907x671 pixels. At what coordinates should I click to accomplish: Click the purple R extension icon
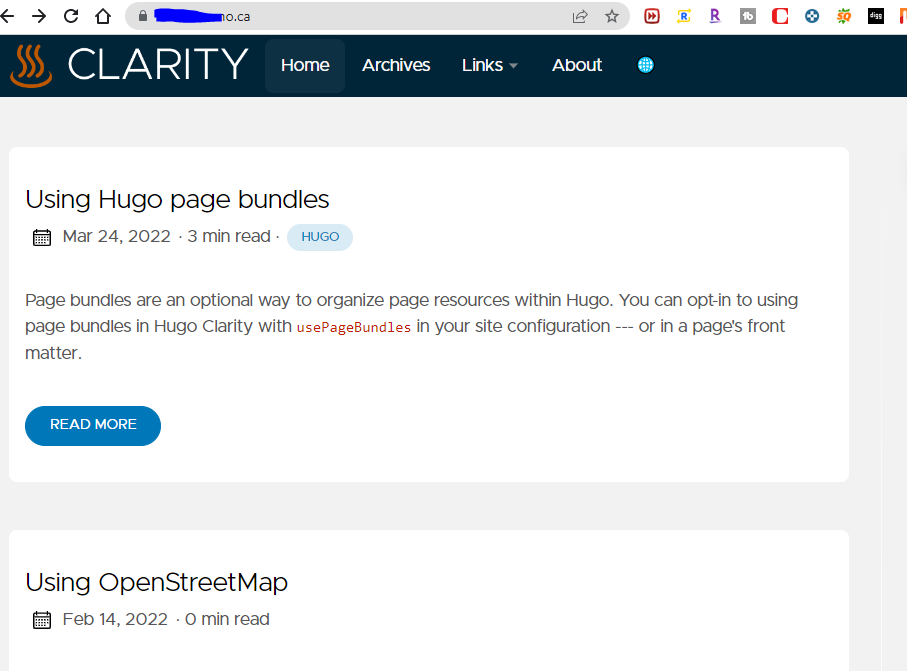[x=715, y=16]
